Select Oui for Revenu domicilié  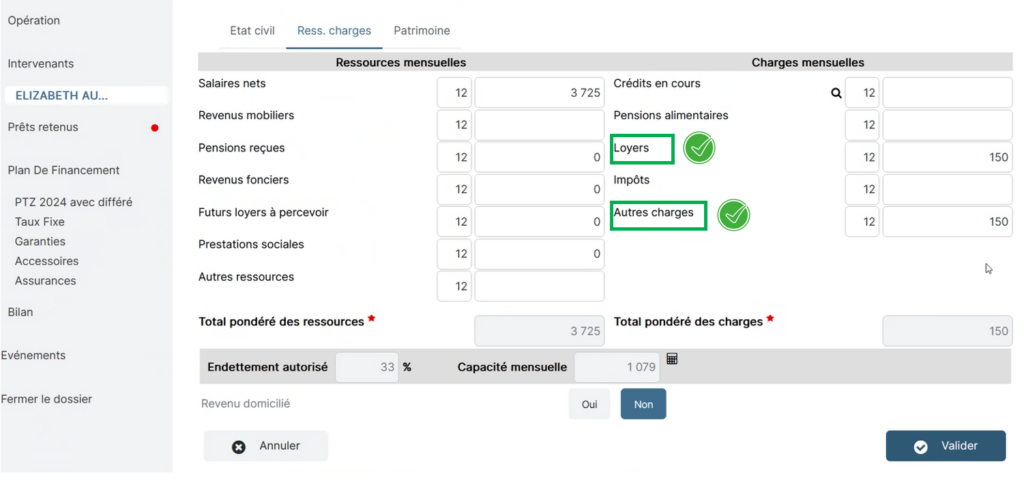pyautogui.click(x=589, y=403)
